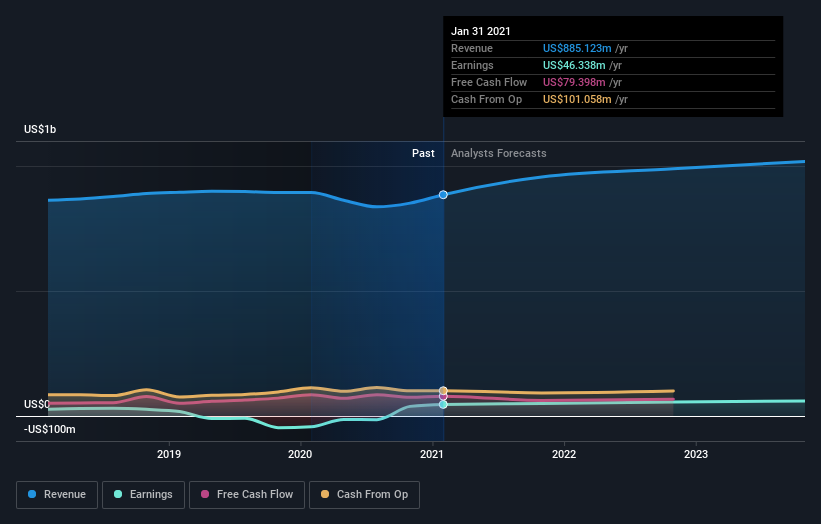
Task: Click the Earnings data point marker
Action: (x=443, y=405)
